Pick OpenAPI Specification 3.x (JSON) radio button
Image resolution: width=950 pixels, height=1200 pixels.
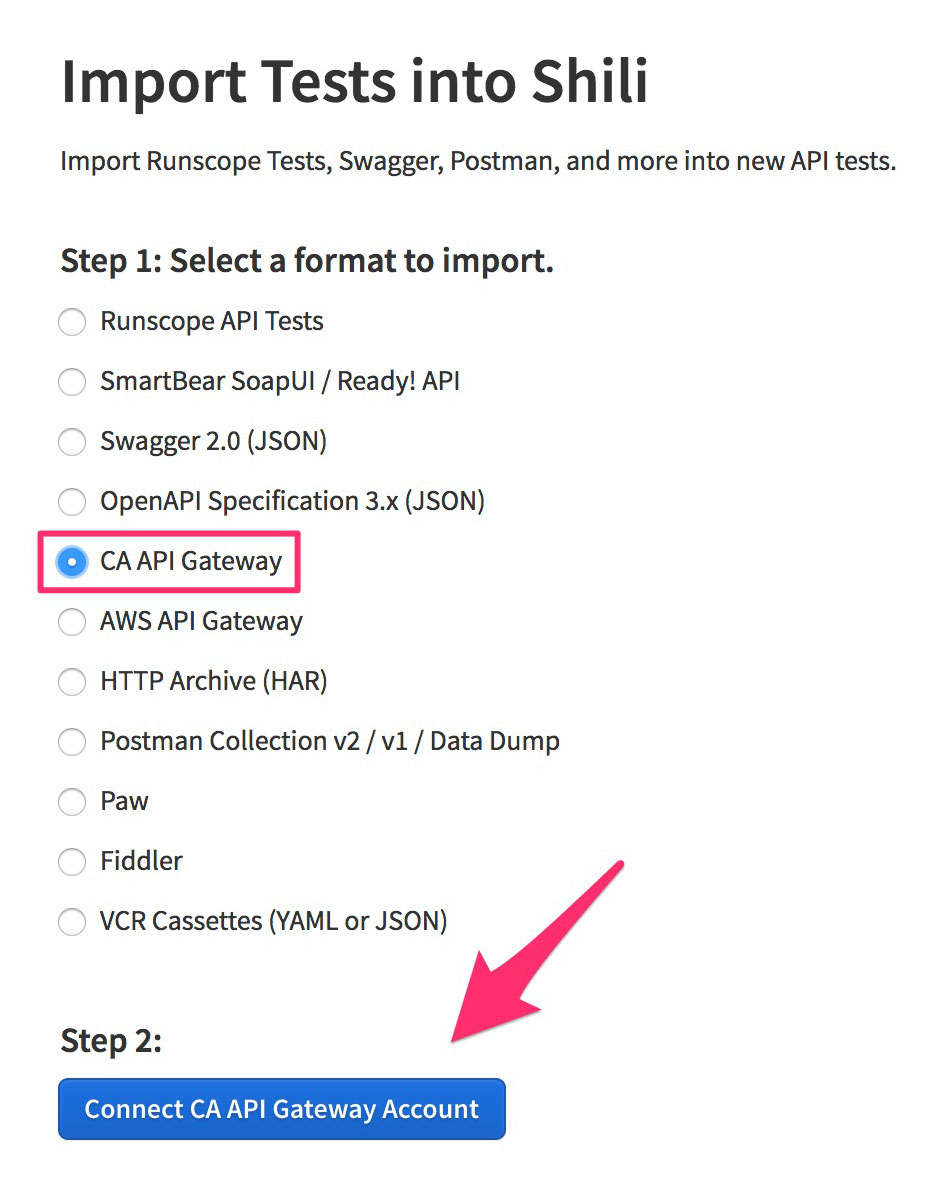pos(72,502)
